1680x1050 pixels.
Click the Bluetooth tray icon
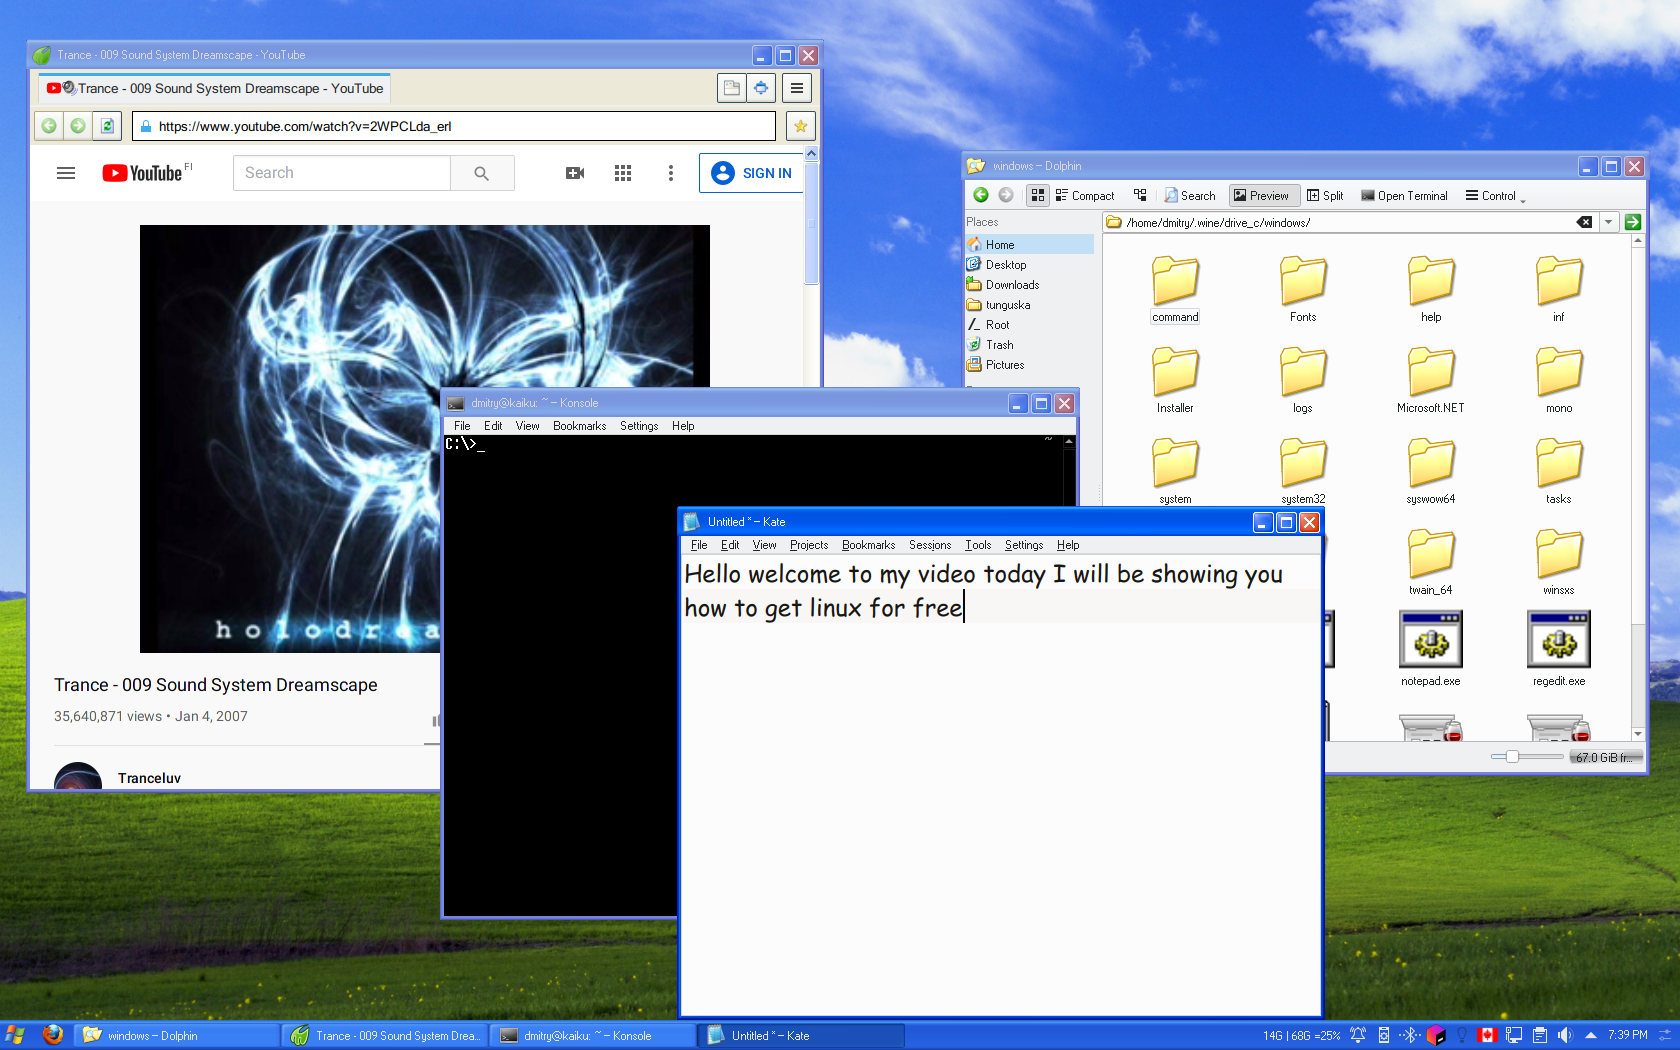click(1410, 1035)
